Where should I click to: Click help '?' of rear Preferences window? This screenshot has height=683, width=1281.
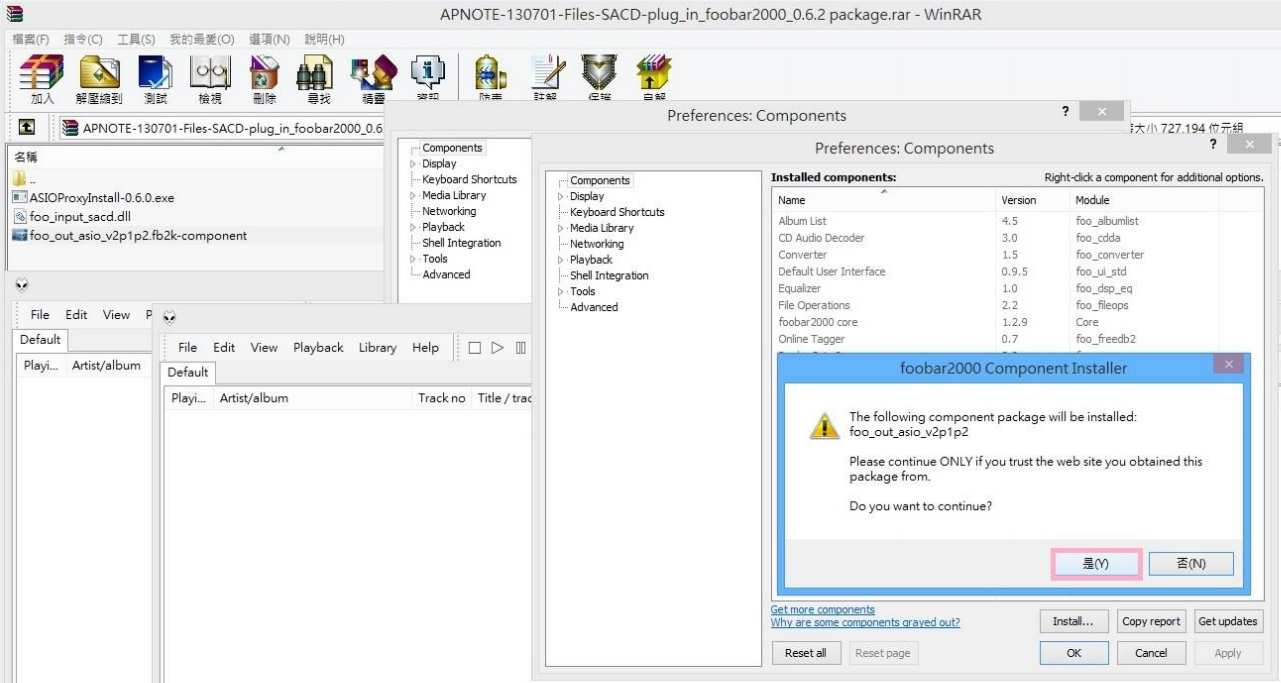[x=1065, y=111]
